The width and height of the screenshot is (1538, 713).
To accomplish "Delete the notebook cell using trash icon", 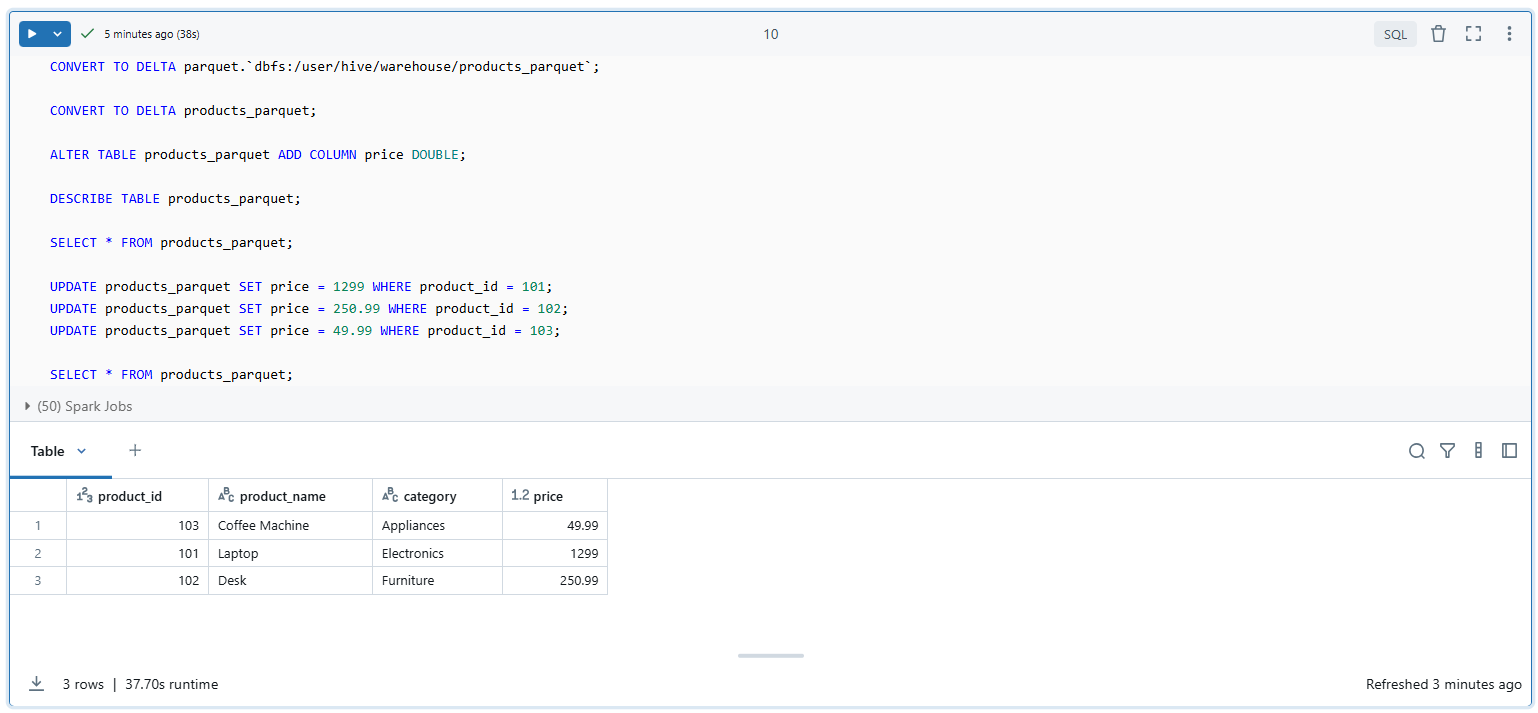I will tap(1439, 33).
